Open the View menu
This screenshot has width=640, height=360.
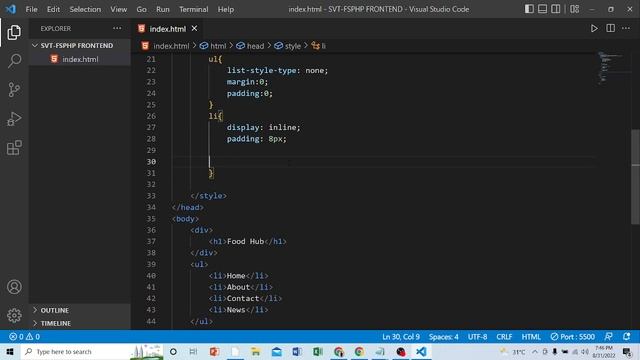118,9
